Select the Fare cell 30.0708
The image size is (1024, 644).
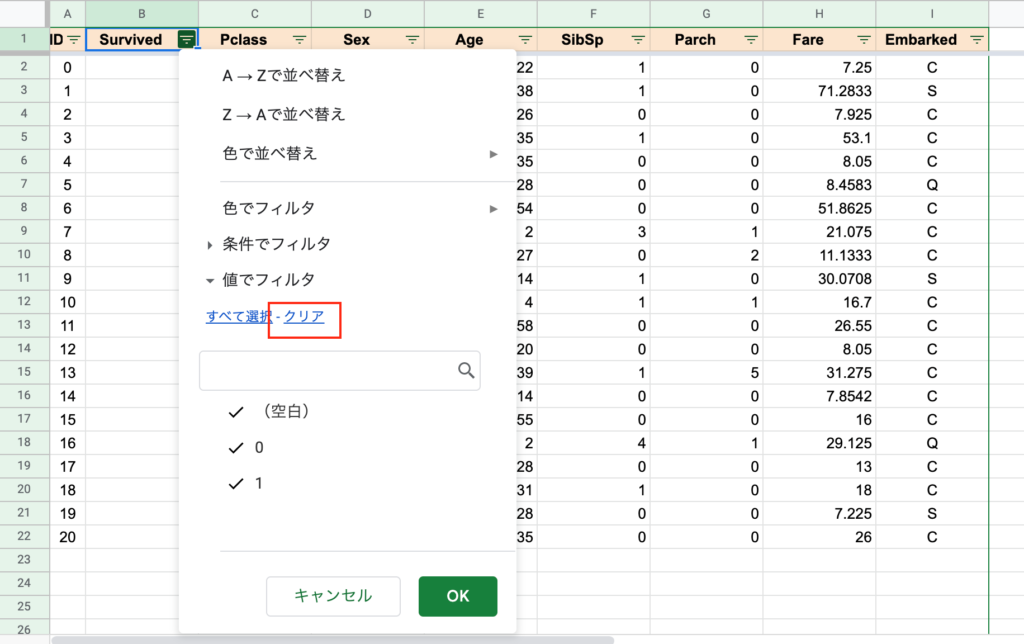point(819,279)
